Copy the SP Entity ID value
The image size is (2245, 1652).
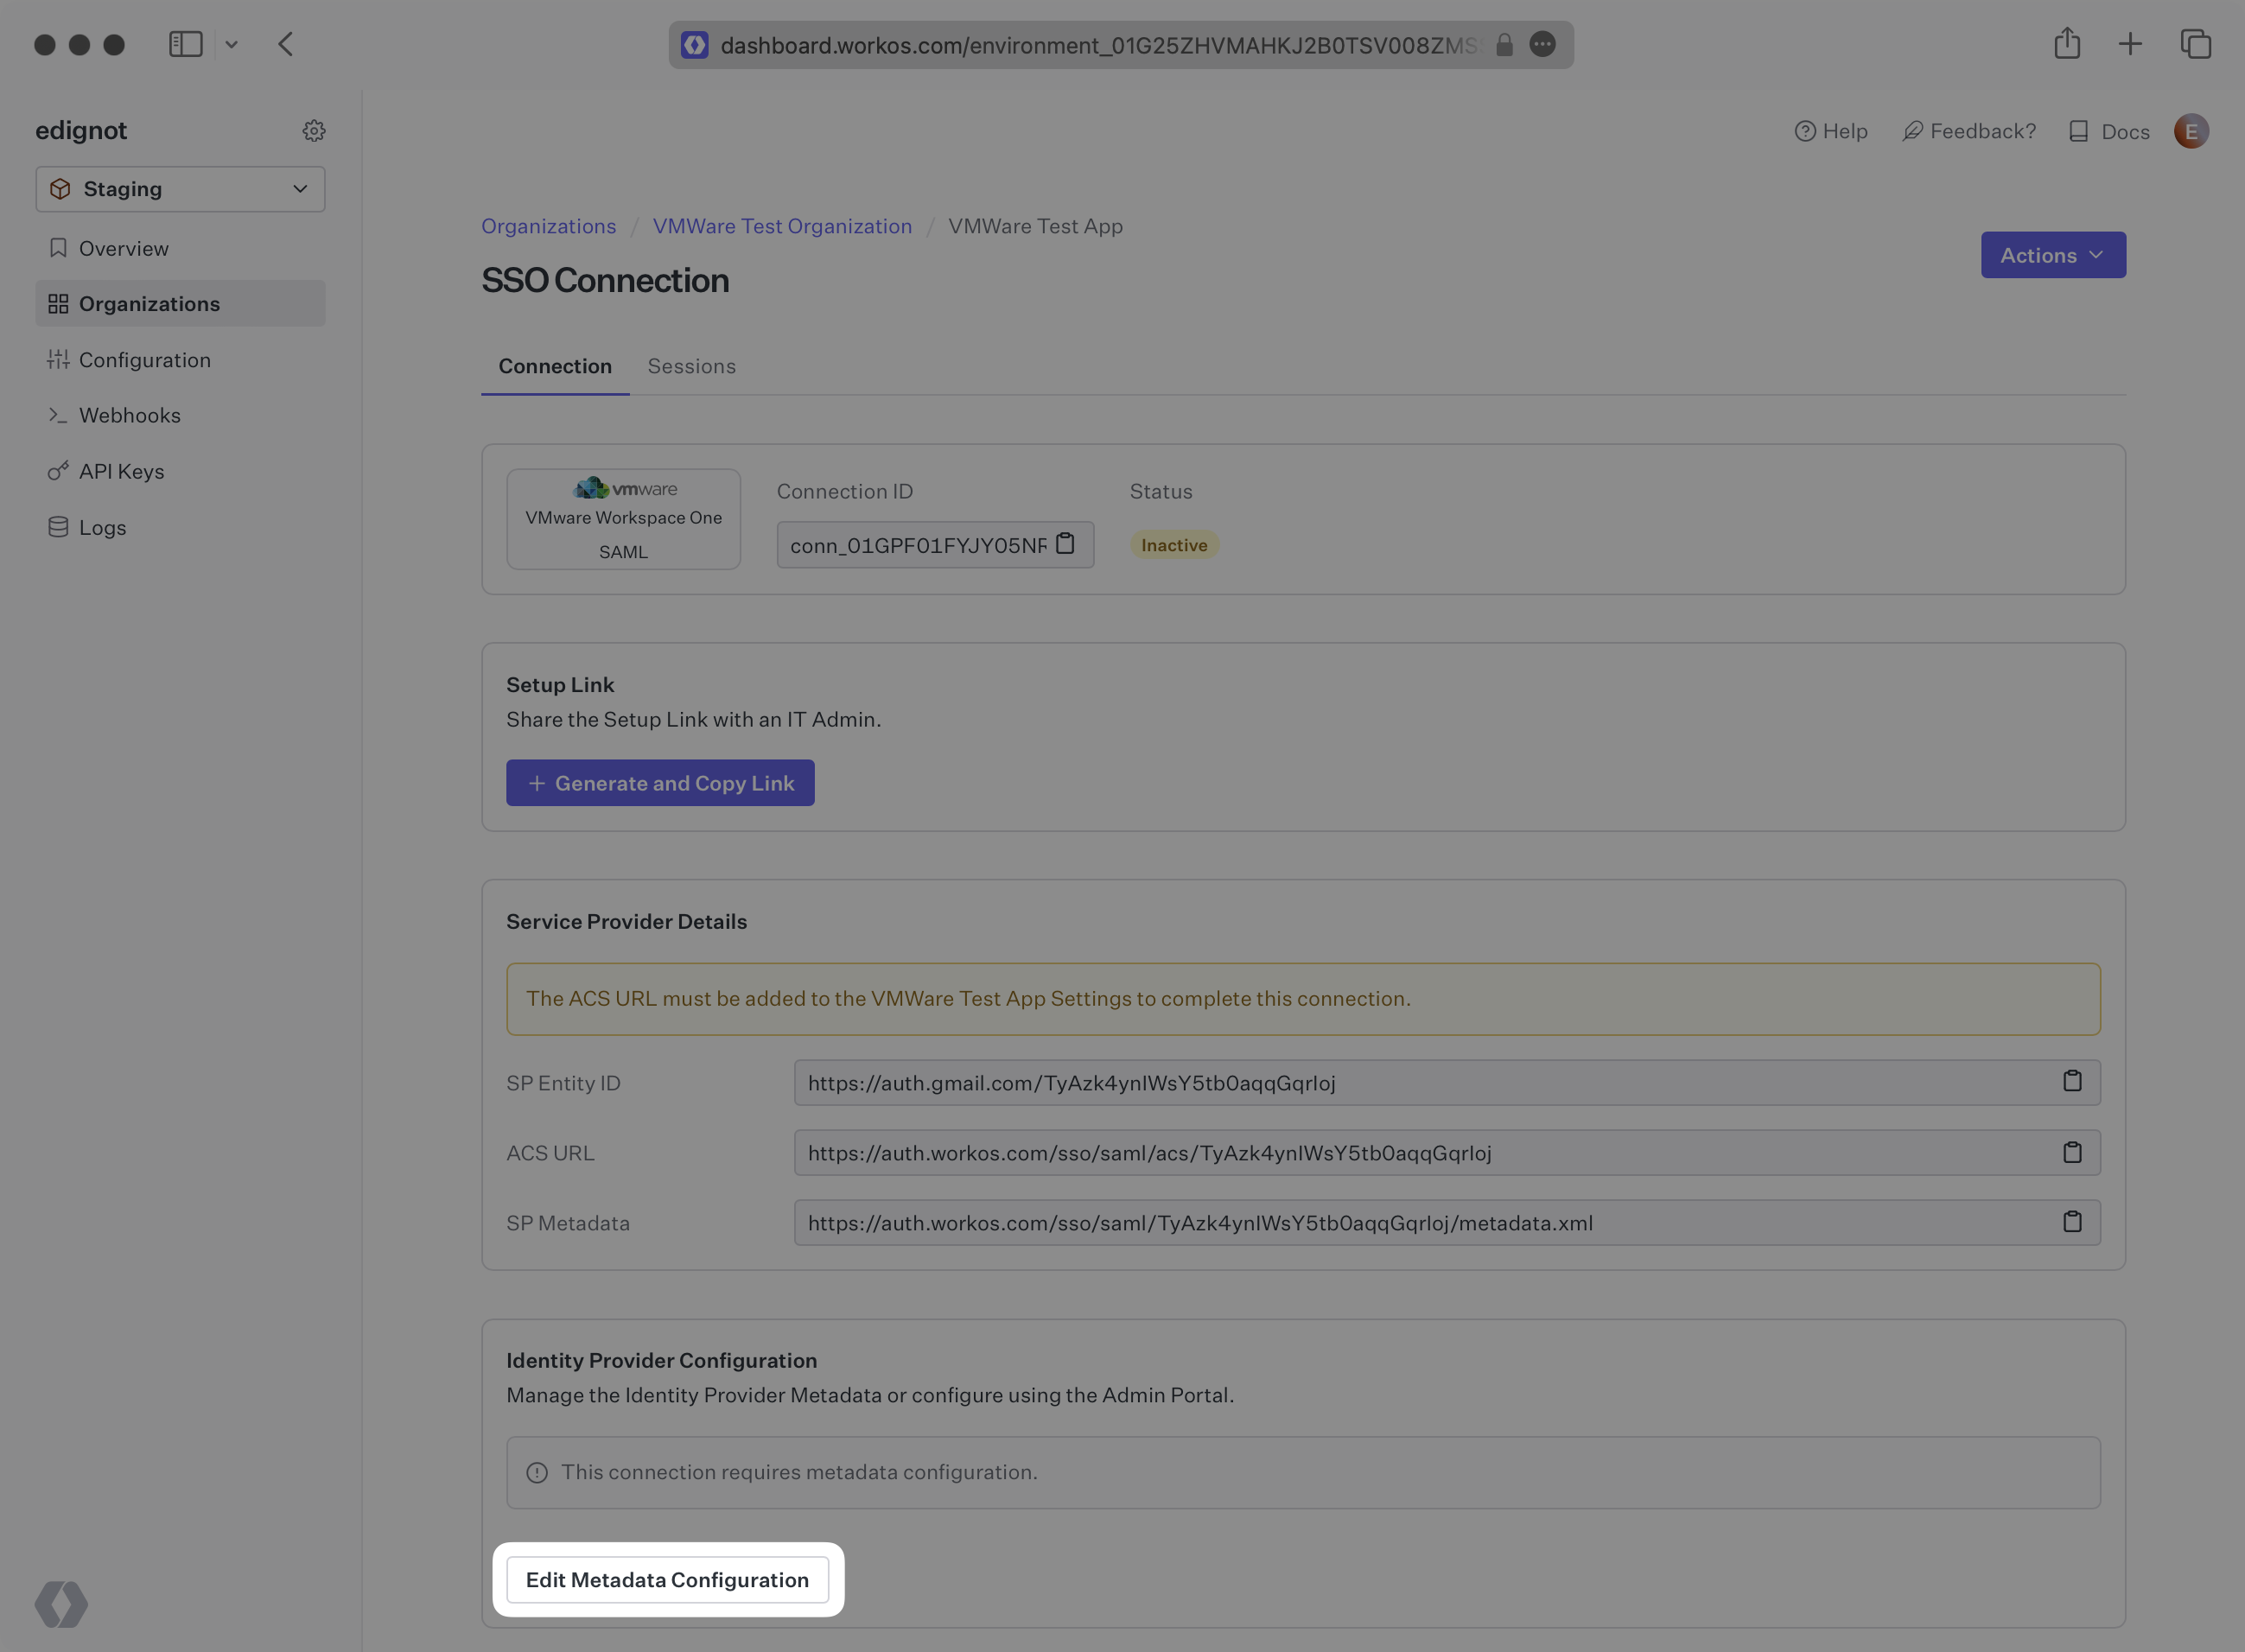[2072, 1082]
